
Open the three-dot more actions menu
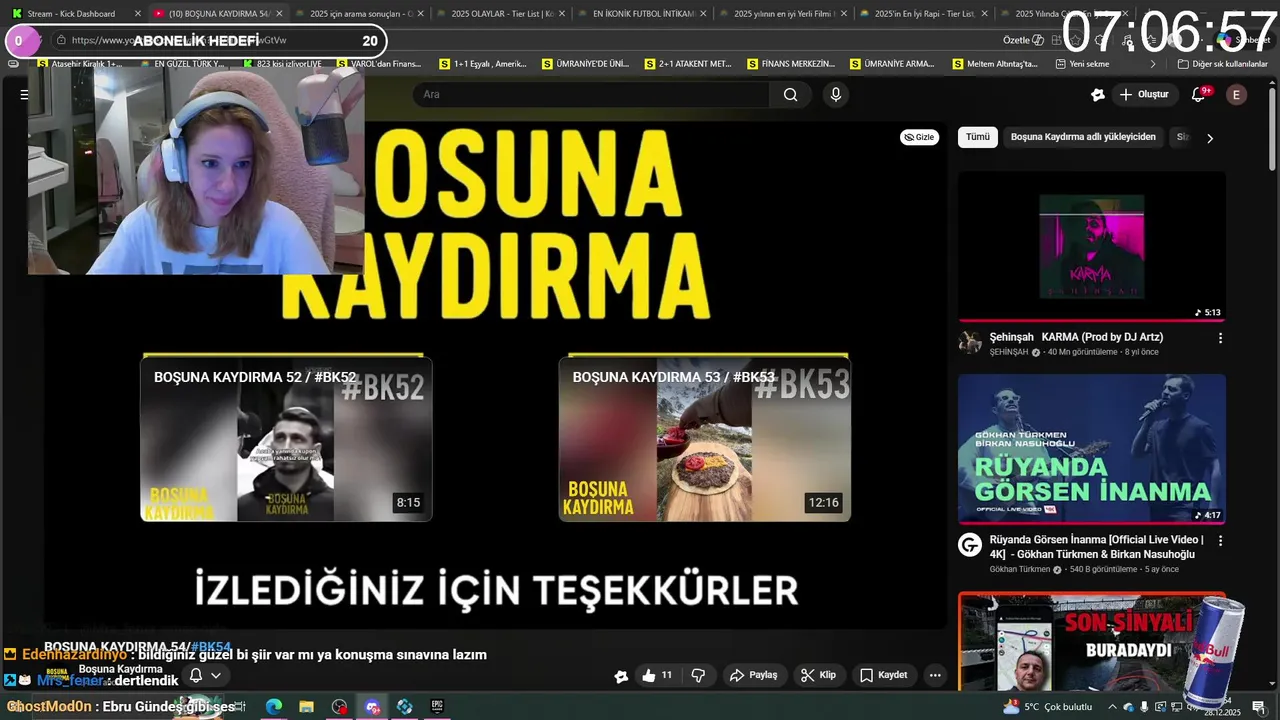tap(935, 675)
